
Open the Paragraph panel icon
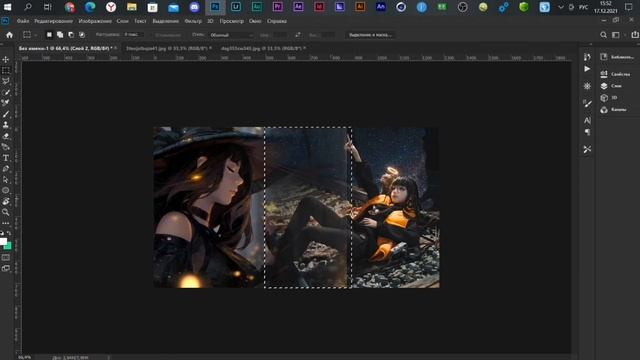point(587,132)
